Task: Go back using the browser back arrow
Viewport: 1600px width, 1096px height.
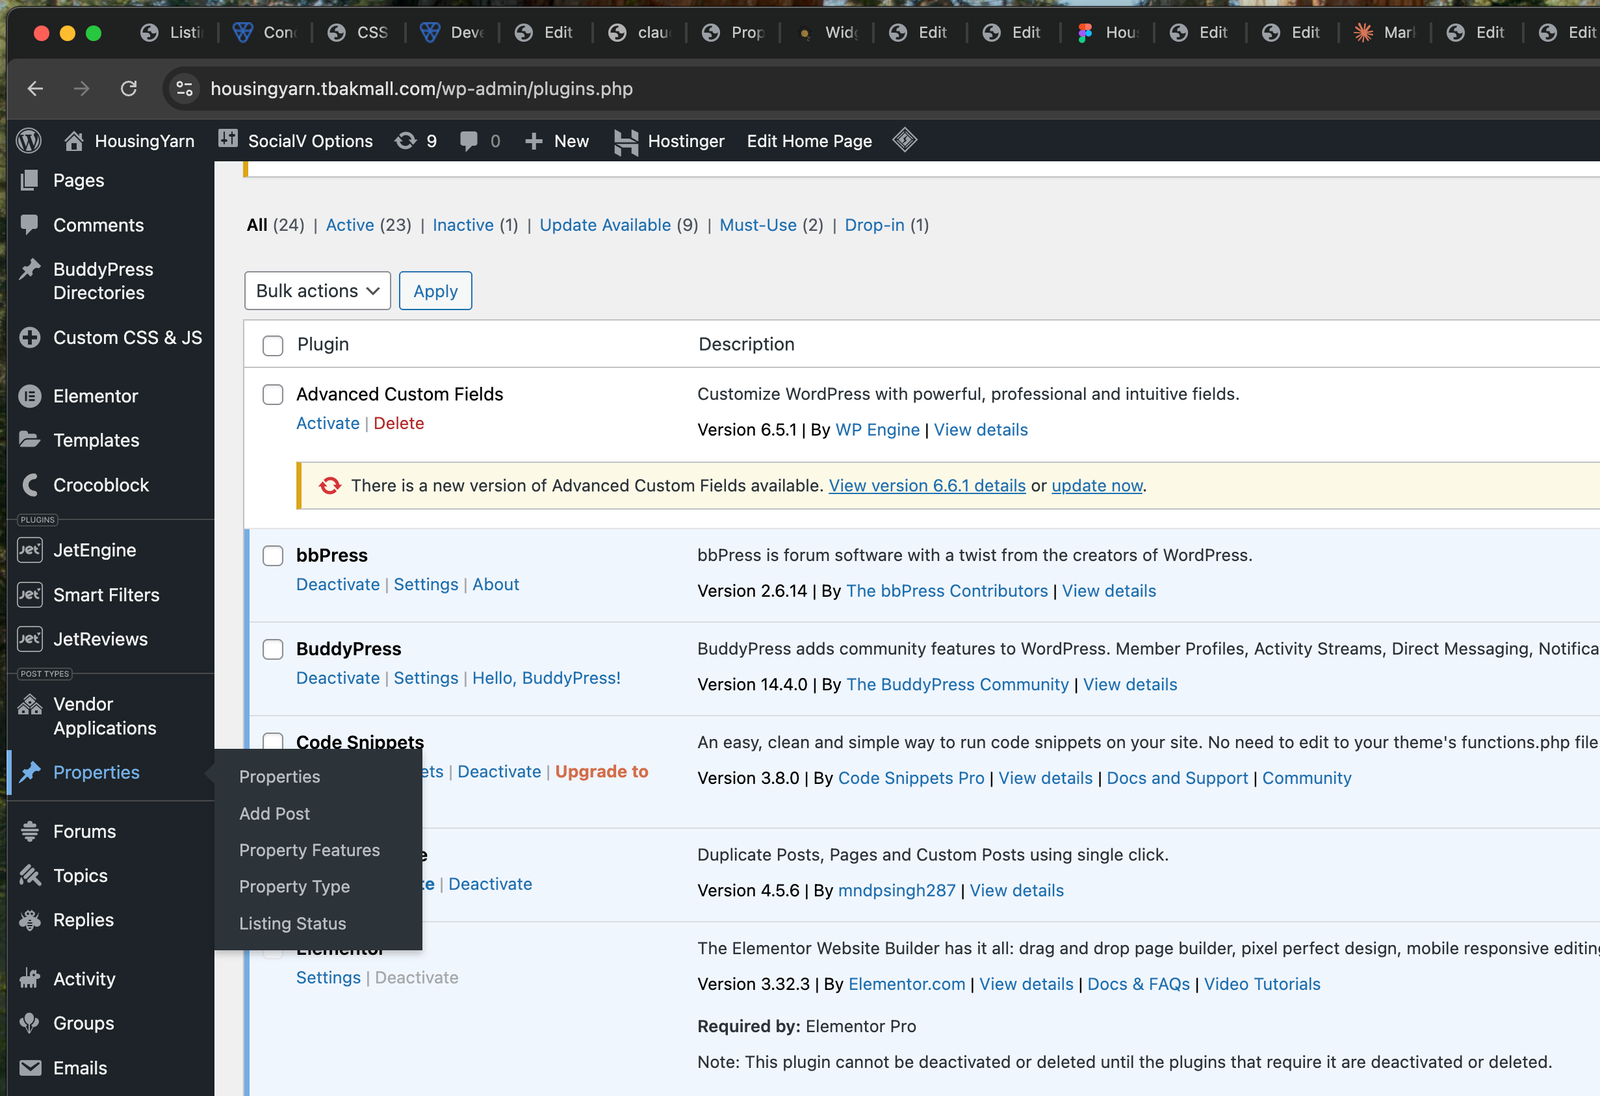Action: (x=36, y=89)
